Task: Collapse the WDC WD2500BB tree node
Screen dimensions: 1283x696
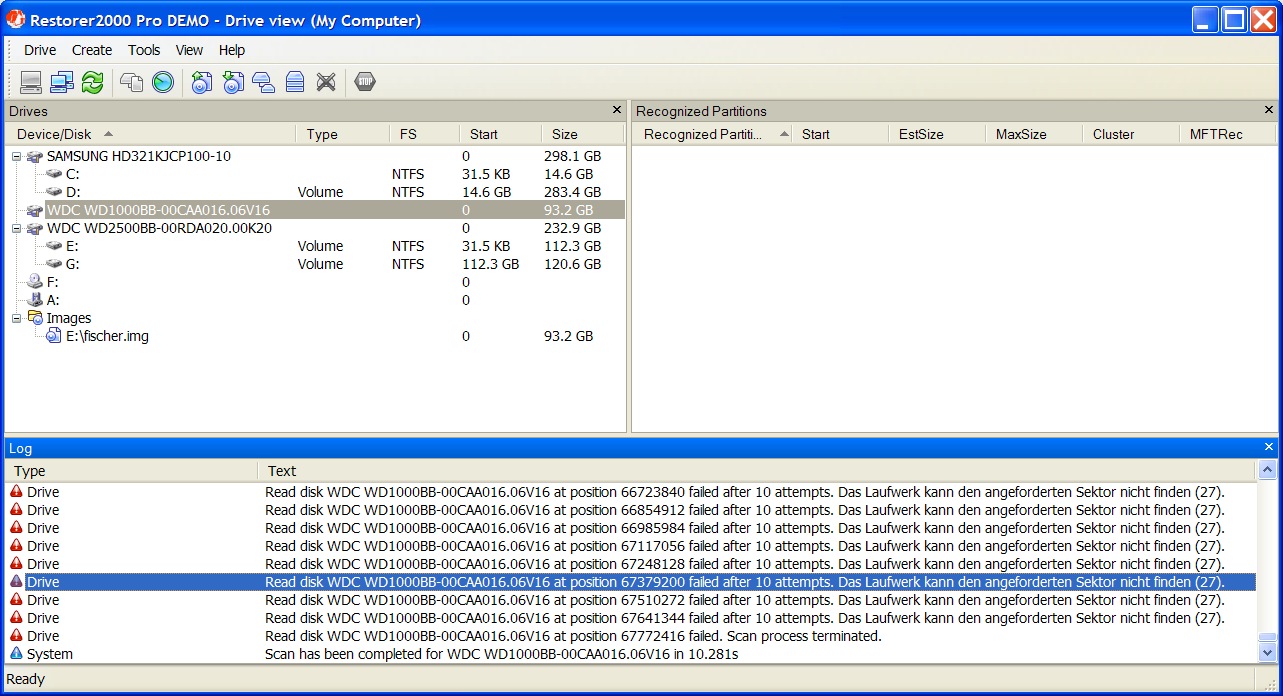Action: pos(17,228)
